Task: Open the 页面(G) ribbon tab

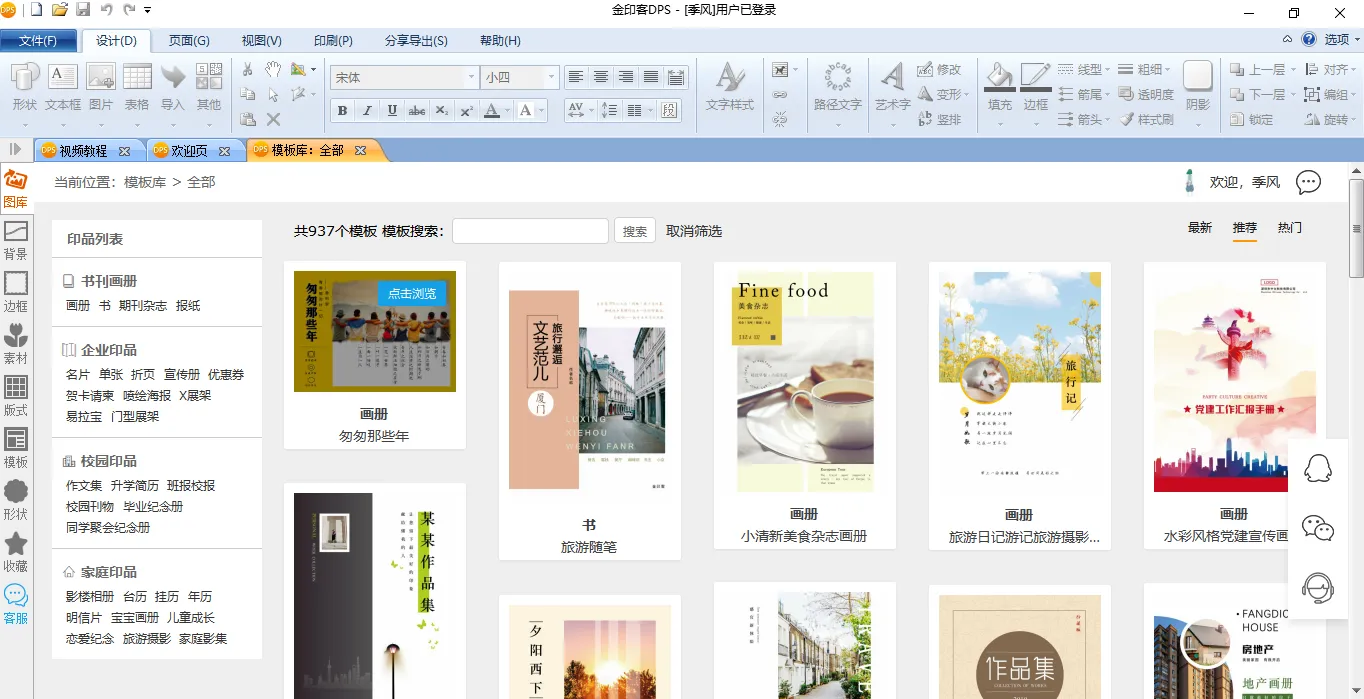Action: point(189,41)
